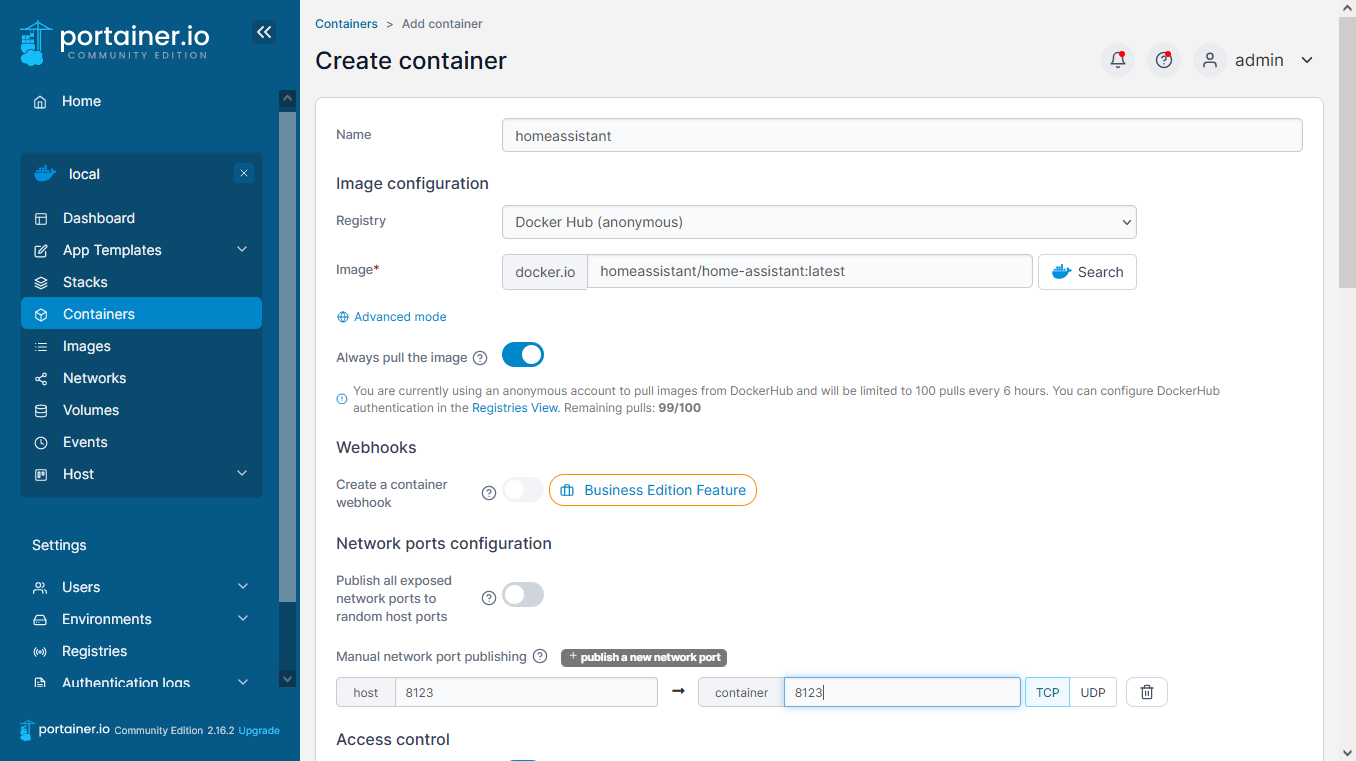Open notifications bell icon
1356x761 pixels.
[1118, 60]
